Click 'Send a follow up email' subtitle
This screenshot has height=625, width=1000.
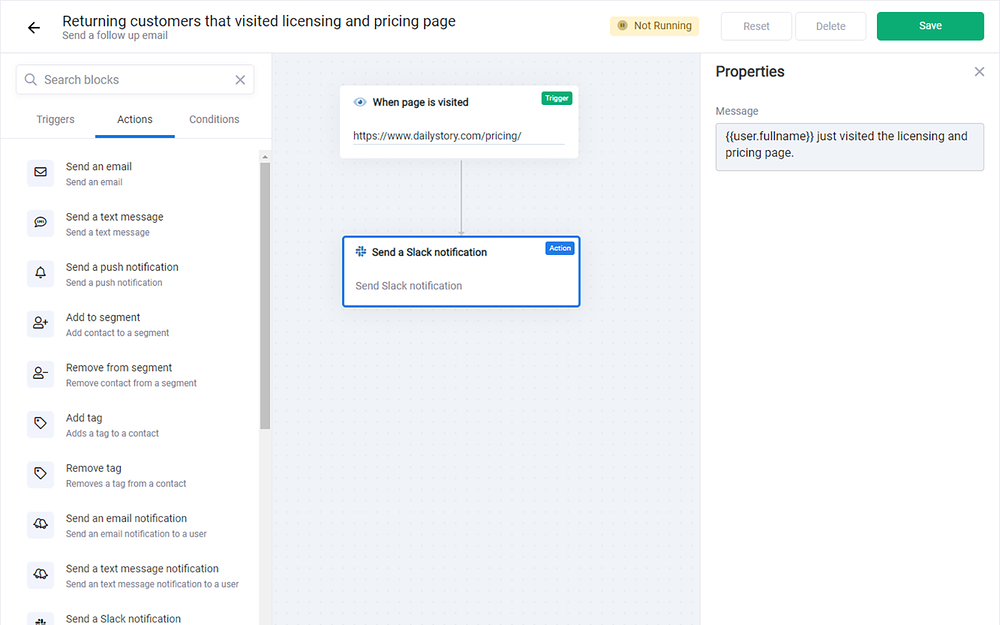115,36
